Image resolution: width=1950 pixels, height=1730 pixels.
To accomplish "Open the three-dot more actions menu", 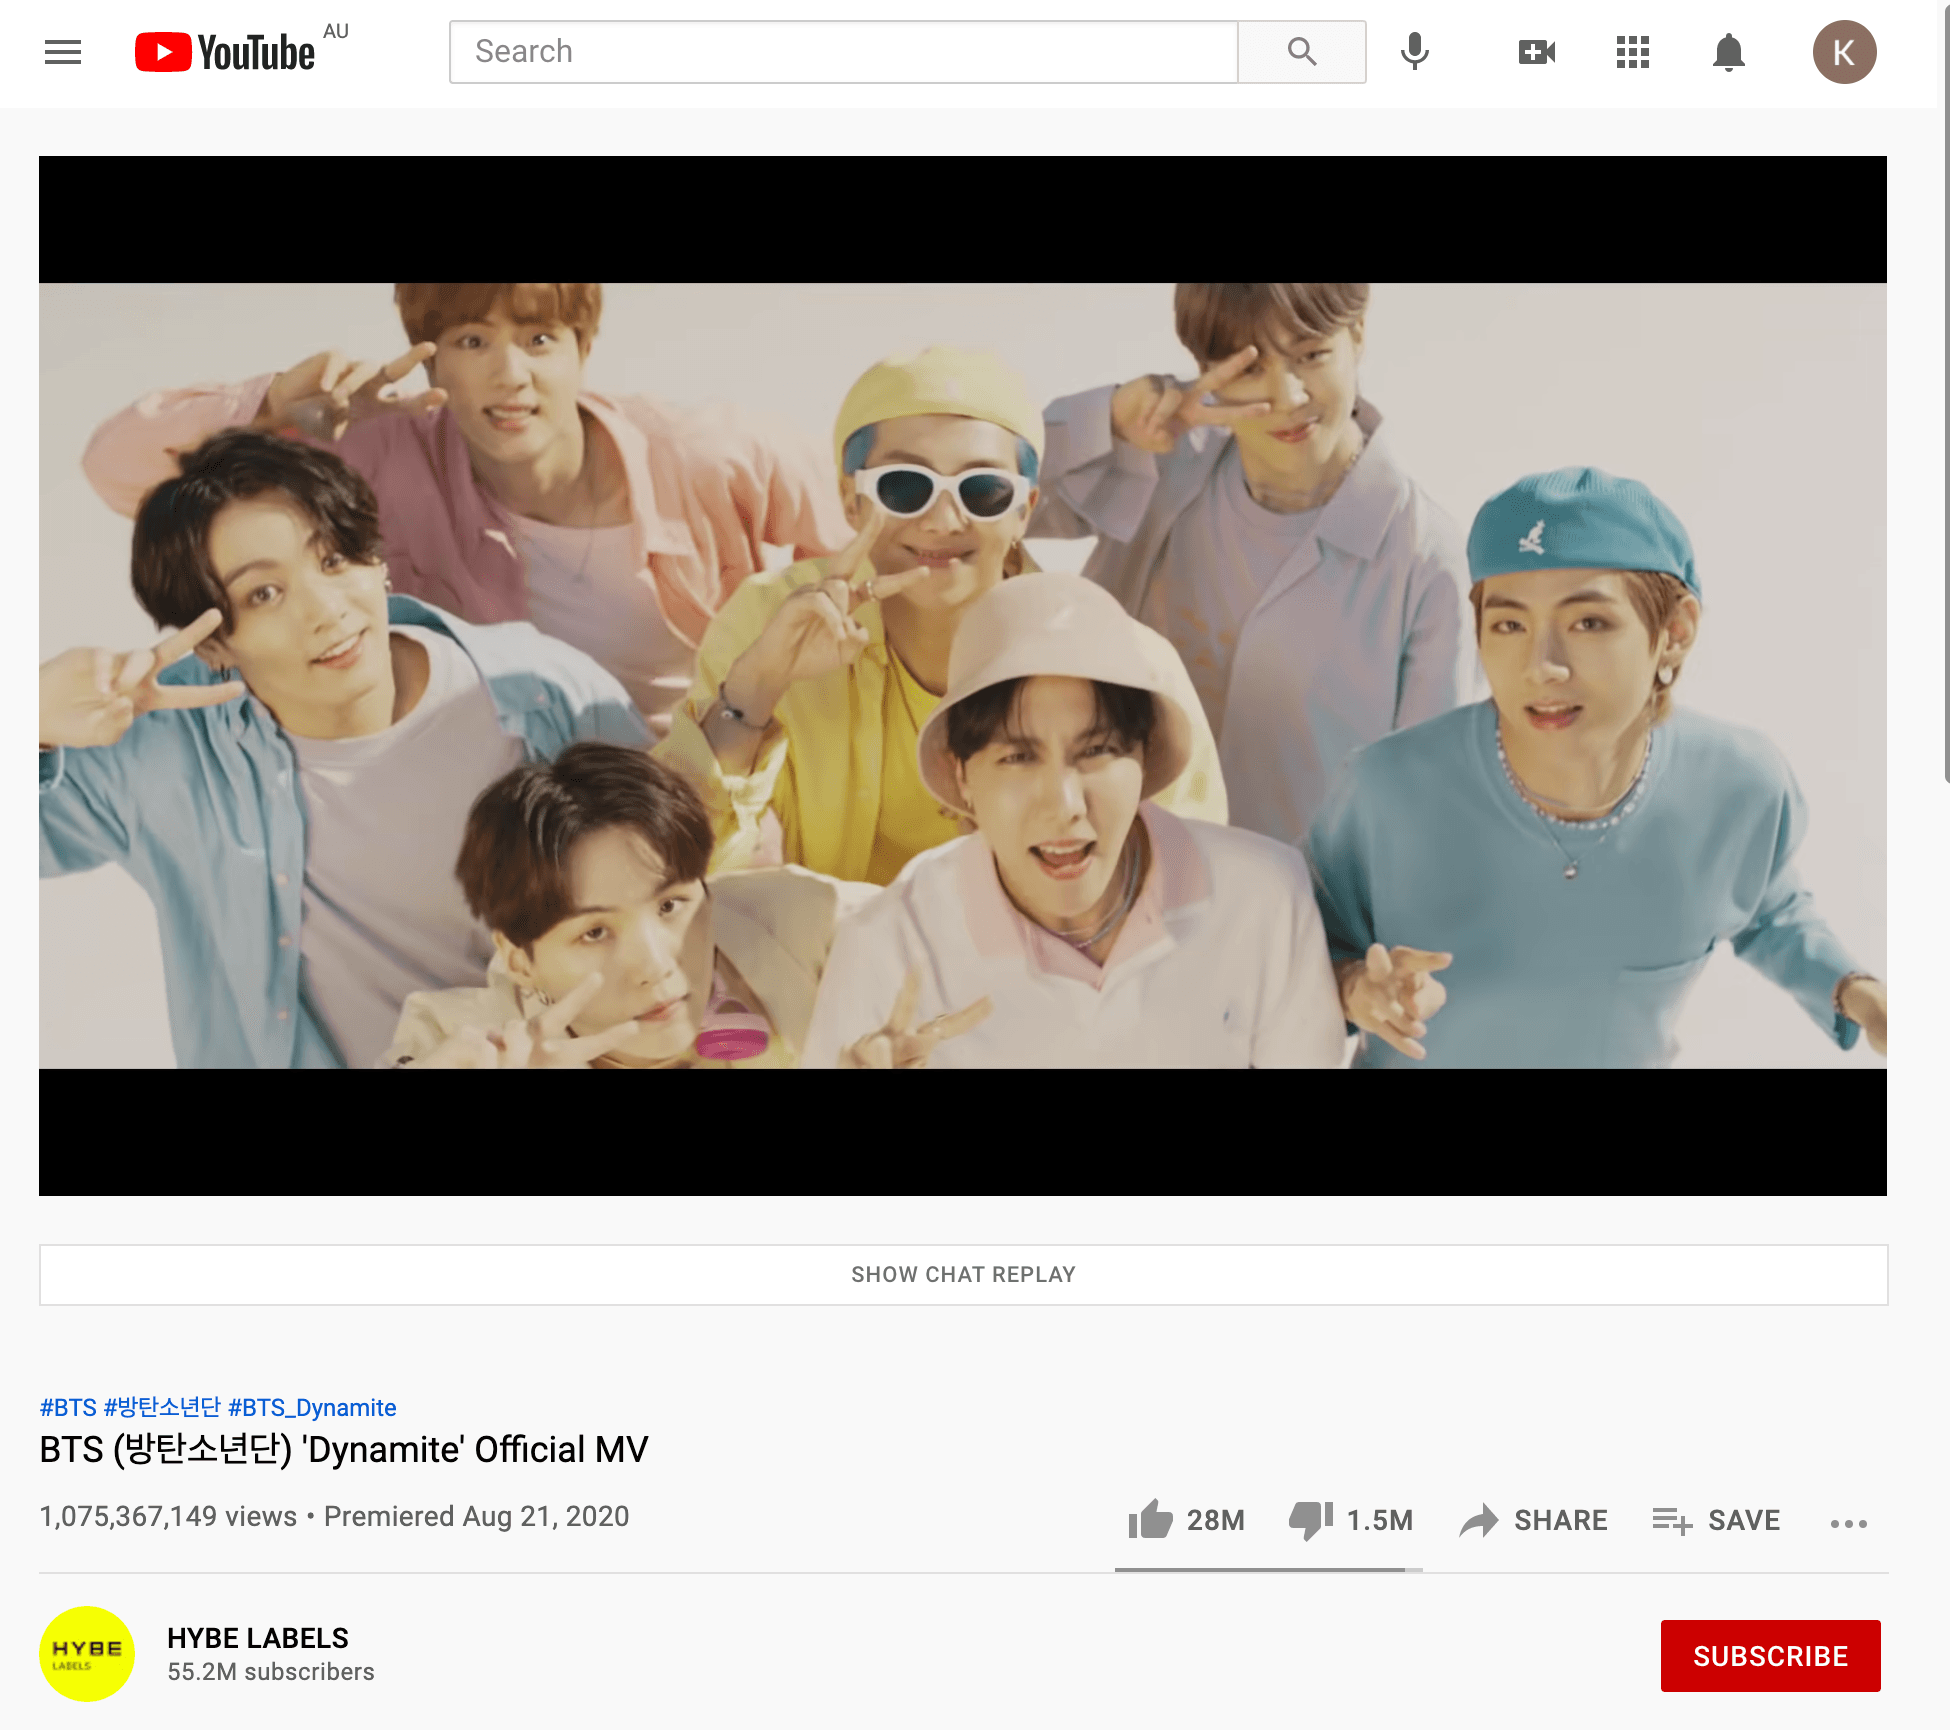I will 1848,1523.
